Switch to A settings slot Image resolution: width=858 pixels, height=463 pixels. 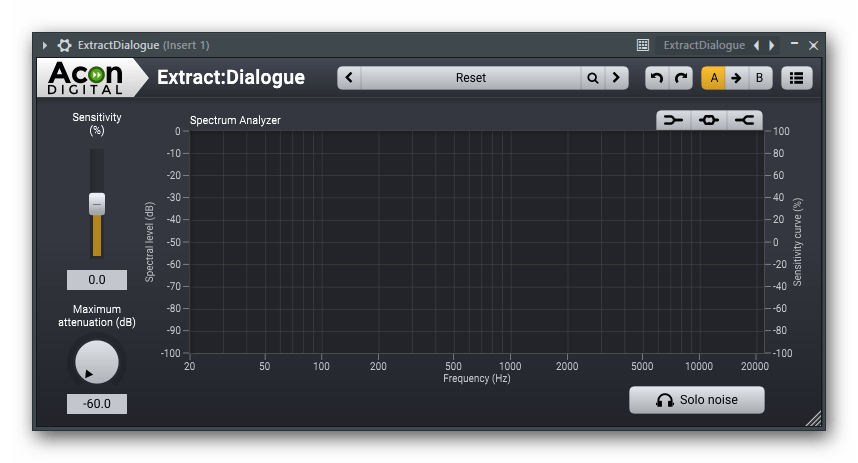pyautogui.click(x=714, y=78)
